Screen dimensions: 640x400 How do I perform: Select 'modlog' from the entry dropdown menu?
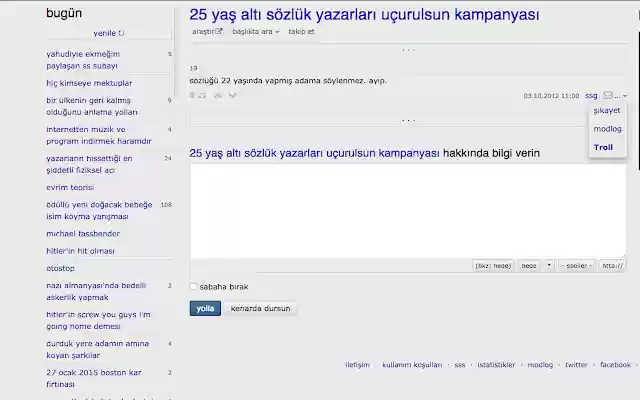point(607,129)
